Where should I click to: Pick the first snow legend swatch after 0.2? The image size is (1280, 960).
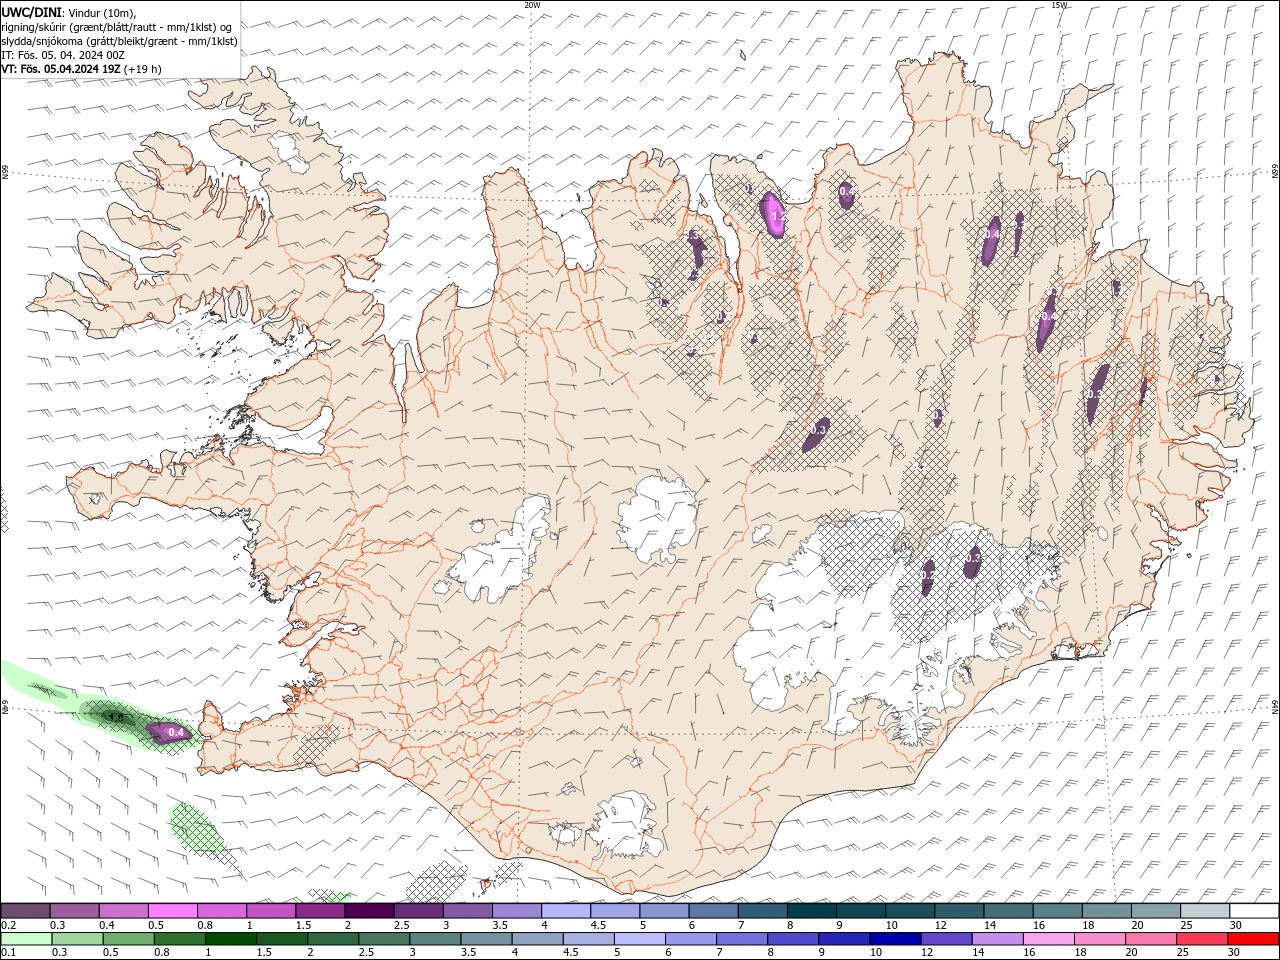point(25,910)
